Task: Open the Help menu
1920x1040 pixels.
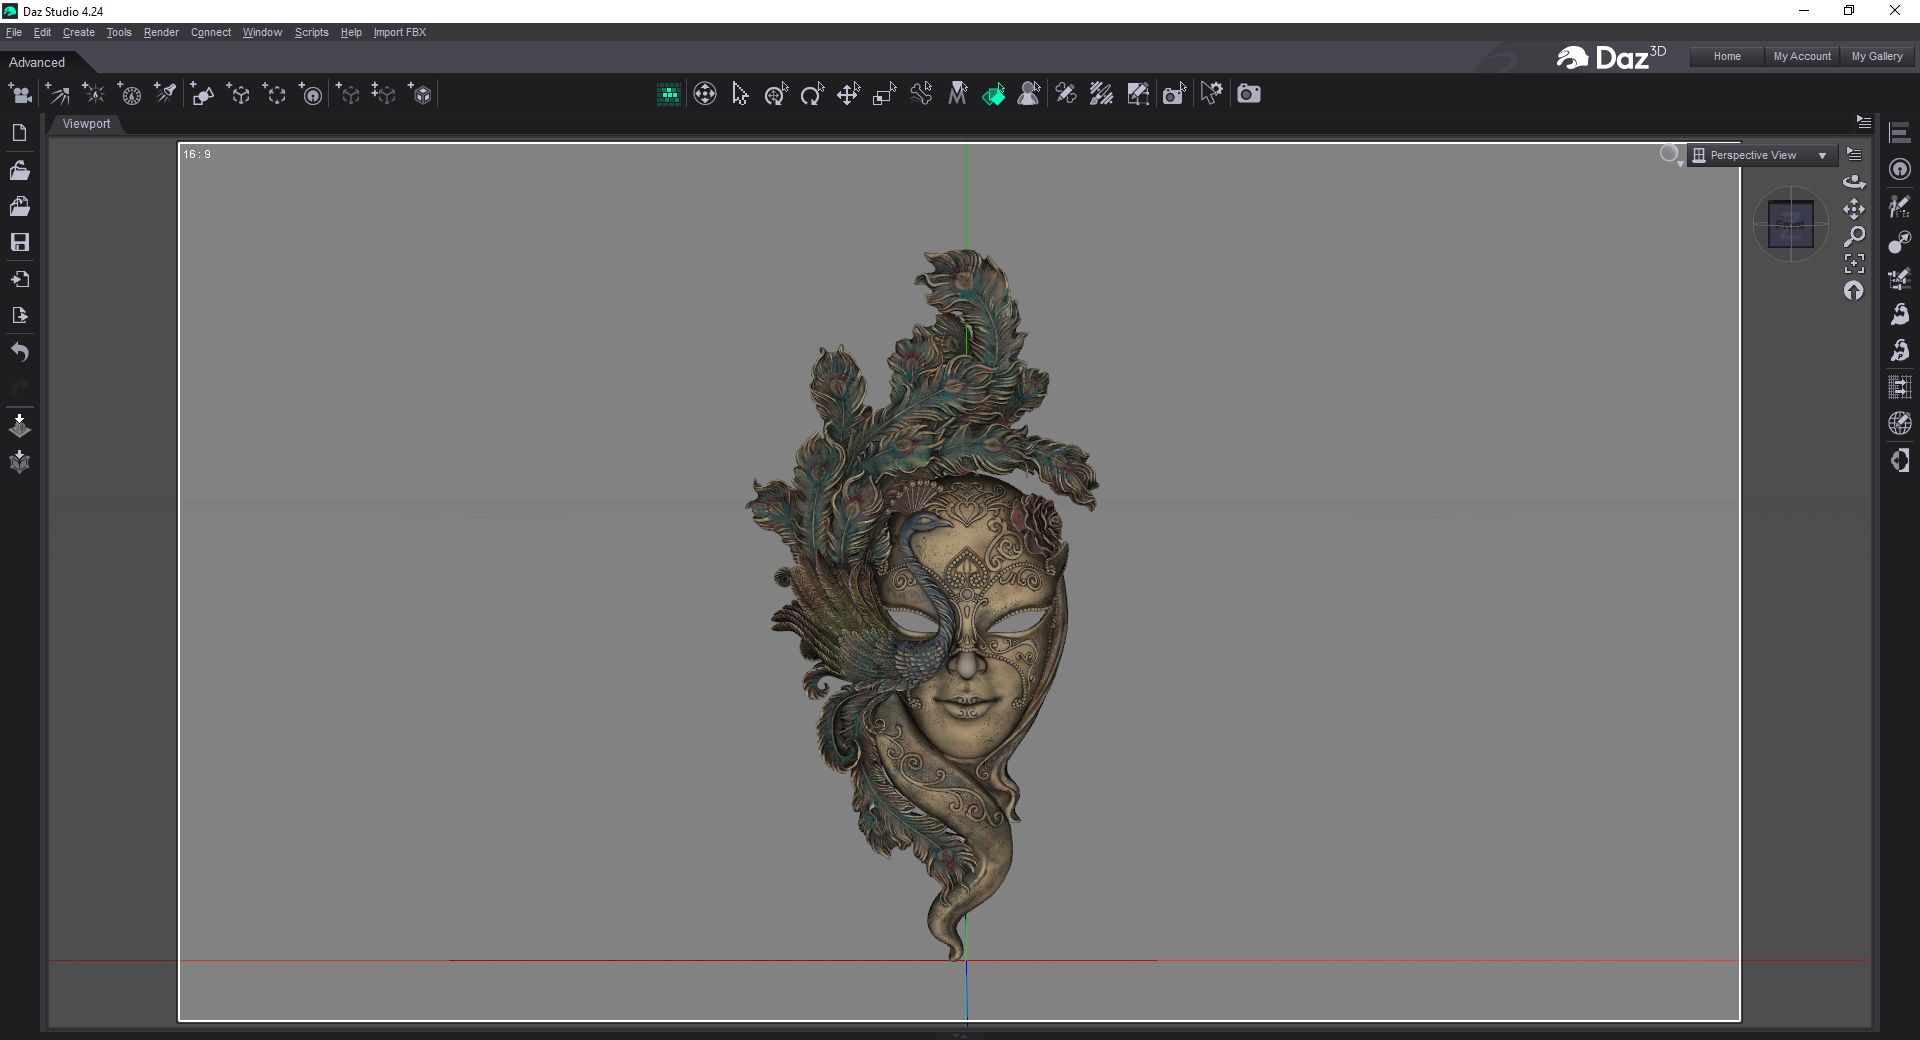Action: point(351,32)
